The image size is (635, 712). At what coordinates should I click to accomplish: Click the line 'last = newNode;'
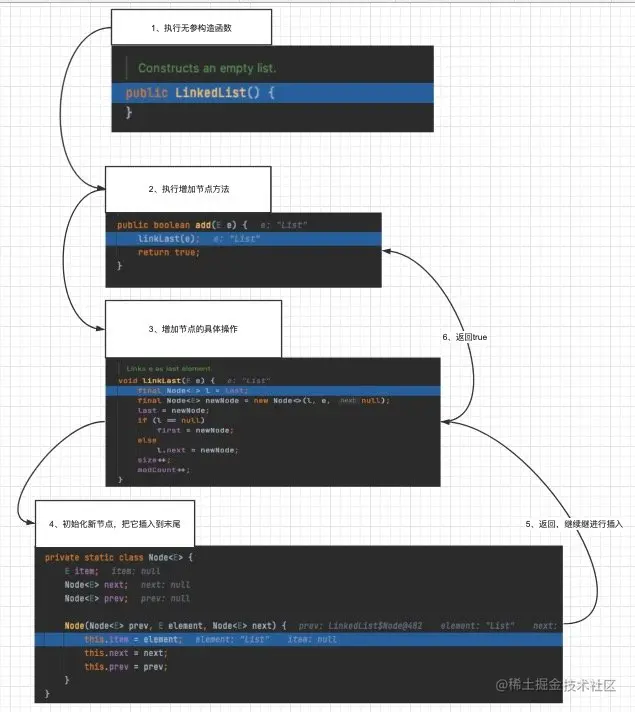(x=173, y=410)
